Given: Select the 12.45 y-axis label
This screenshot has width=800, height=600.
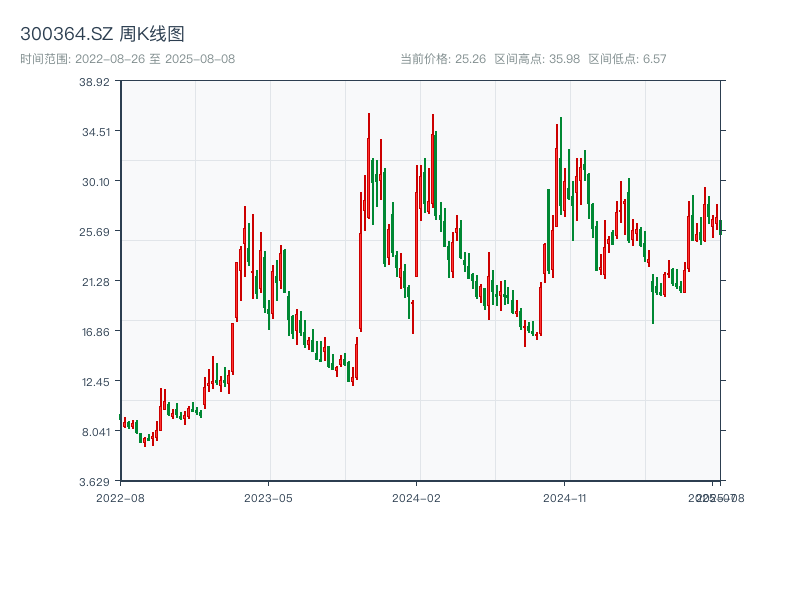Looking at the screenshot, I should point(96,382).
